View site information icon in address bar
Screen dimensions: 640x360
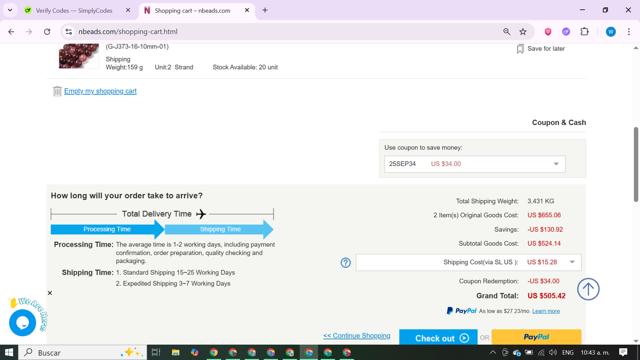[69, 31]
